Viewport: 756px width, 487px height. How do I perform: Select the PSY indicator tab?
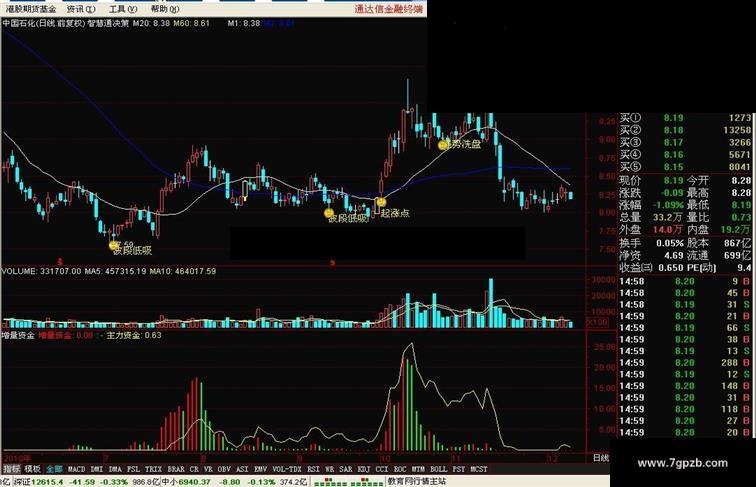[x=459, y=469]
